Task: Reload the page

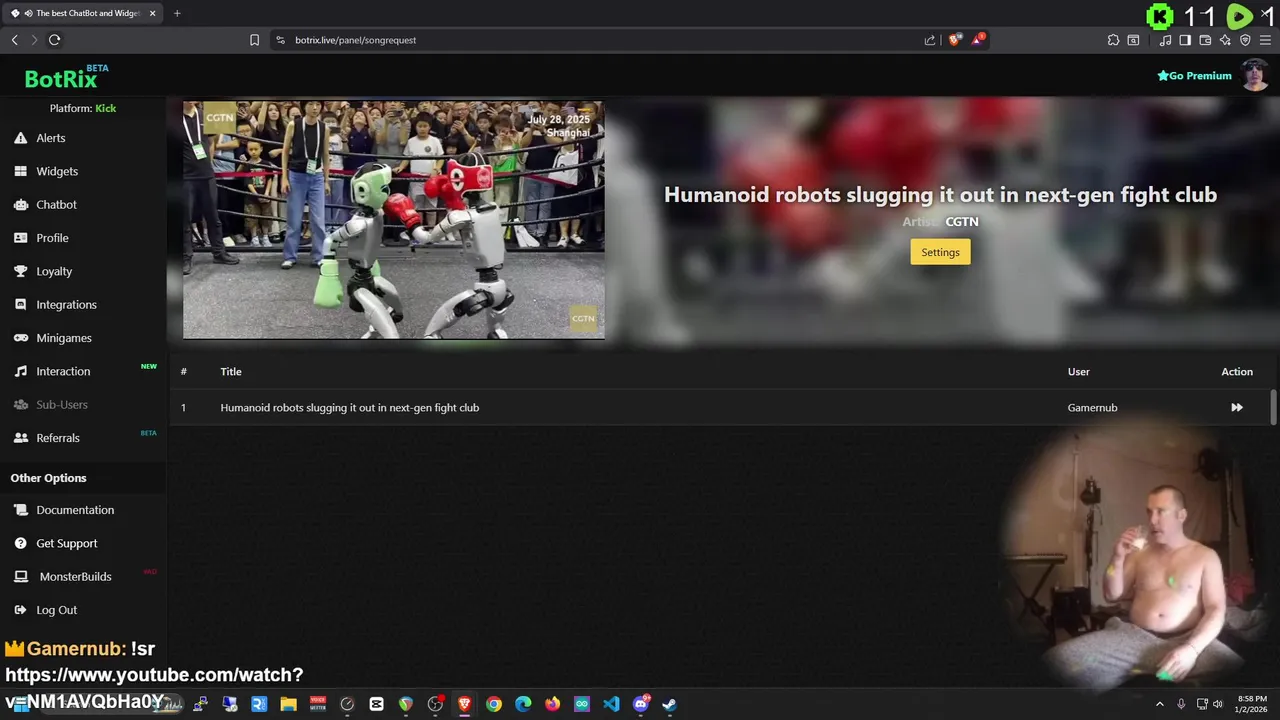Action: [x=54, y=40]
